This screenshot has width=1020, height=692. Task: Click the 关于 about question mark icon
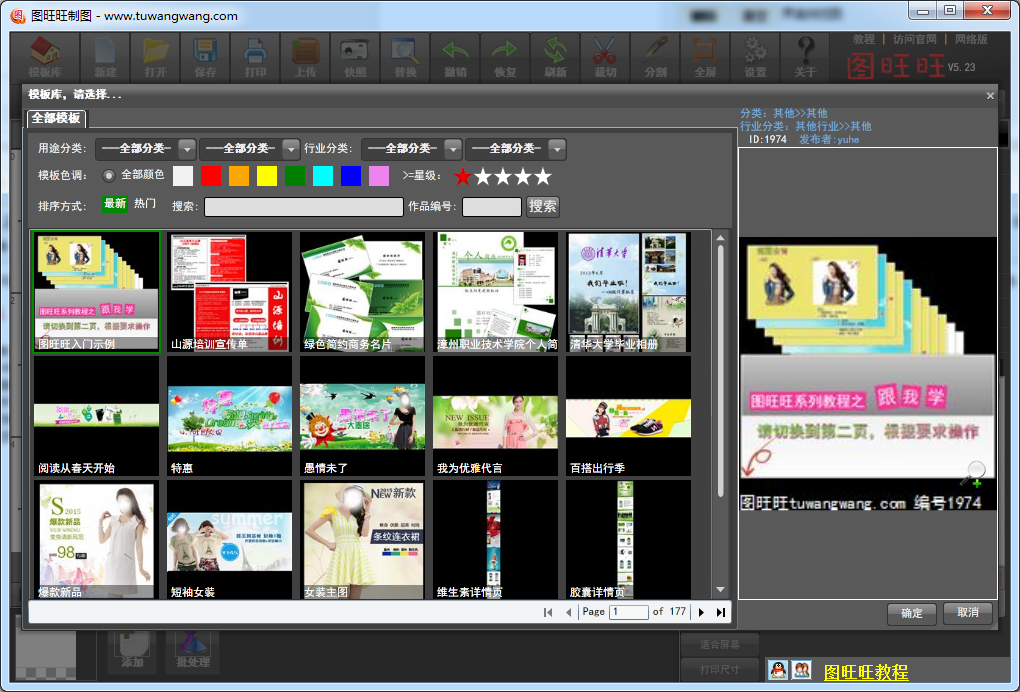805,57
